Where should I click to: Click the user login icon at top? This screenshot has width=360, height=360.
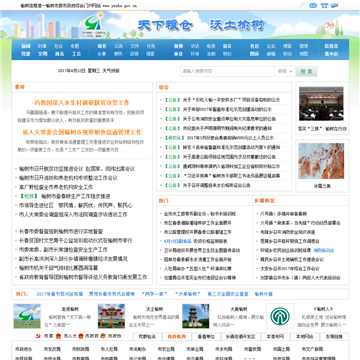[x=302, y=5]
